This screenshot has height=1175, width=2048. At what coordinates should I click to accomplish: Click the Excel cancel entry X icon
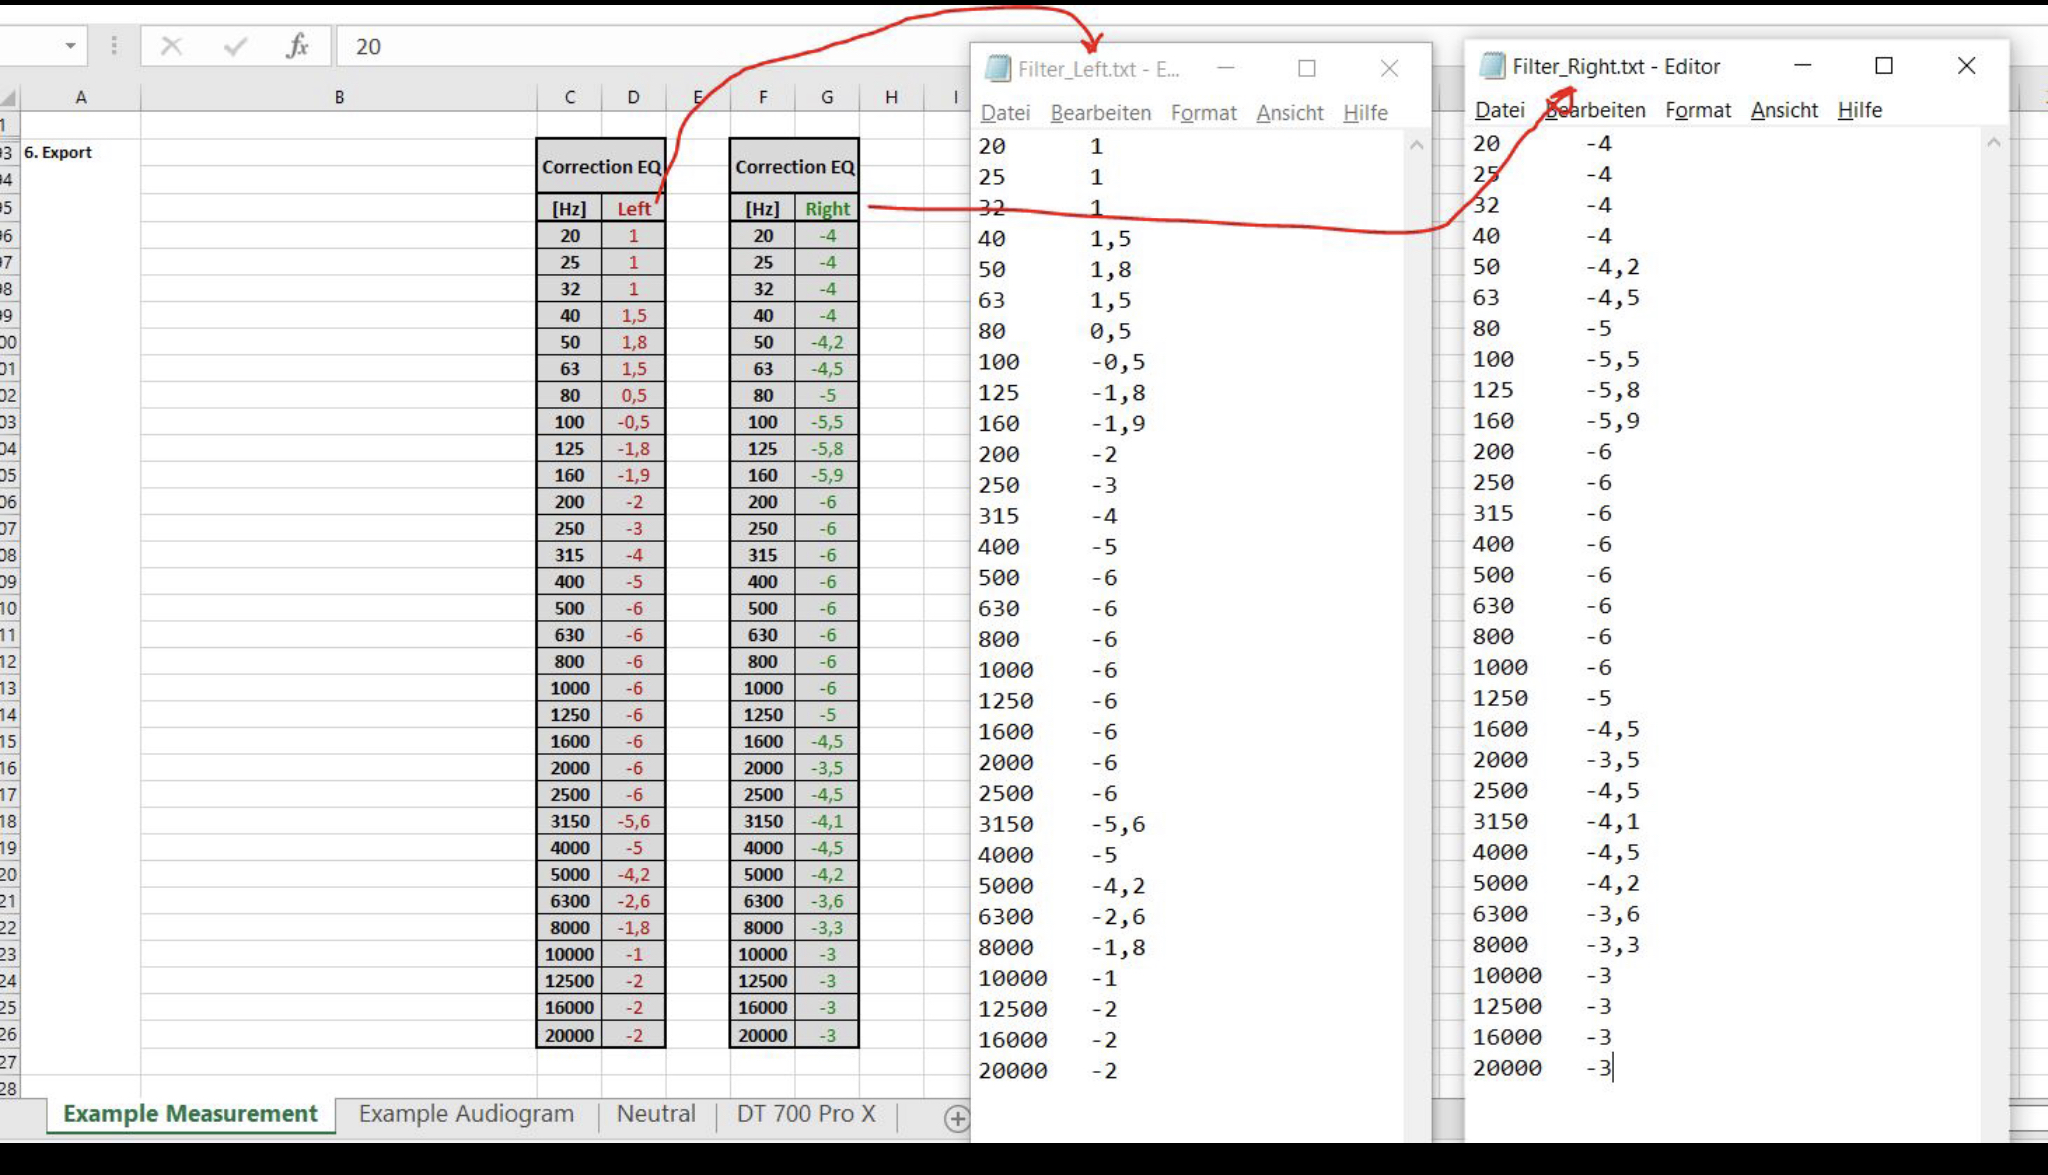coord(171,46)
